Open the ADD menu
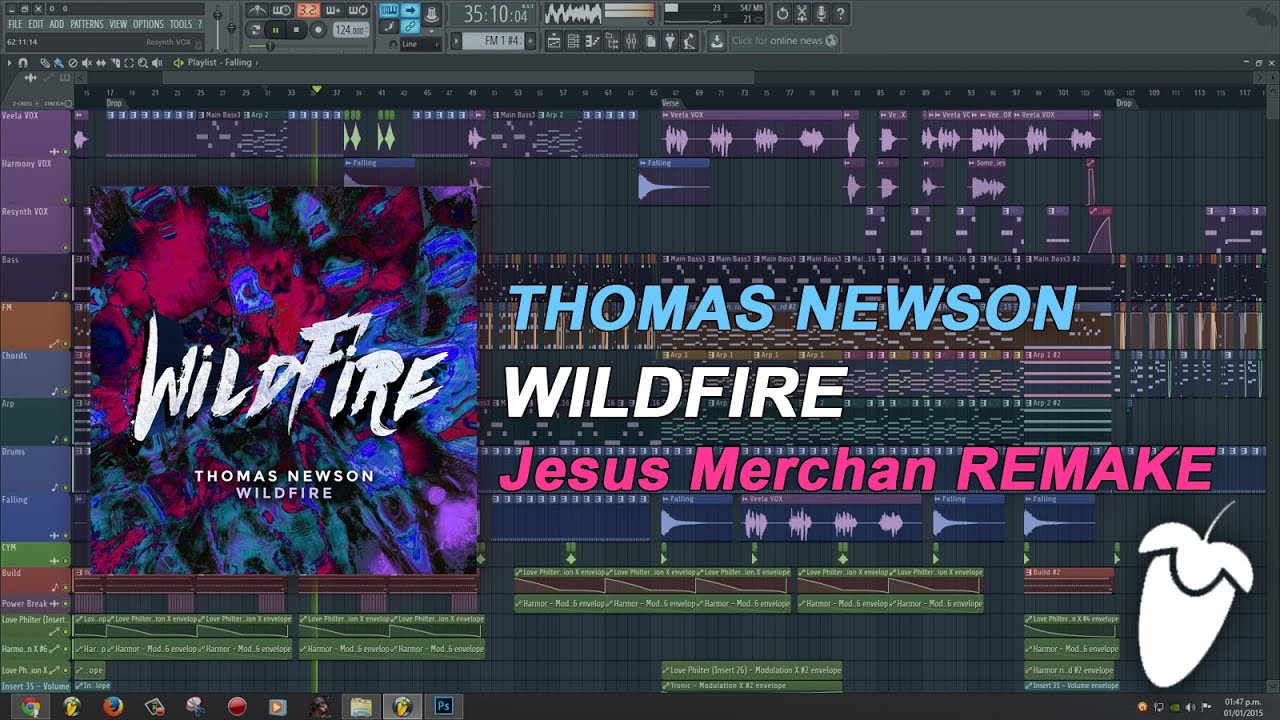 [57, 24]
